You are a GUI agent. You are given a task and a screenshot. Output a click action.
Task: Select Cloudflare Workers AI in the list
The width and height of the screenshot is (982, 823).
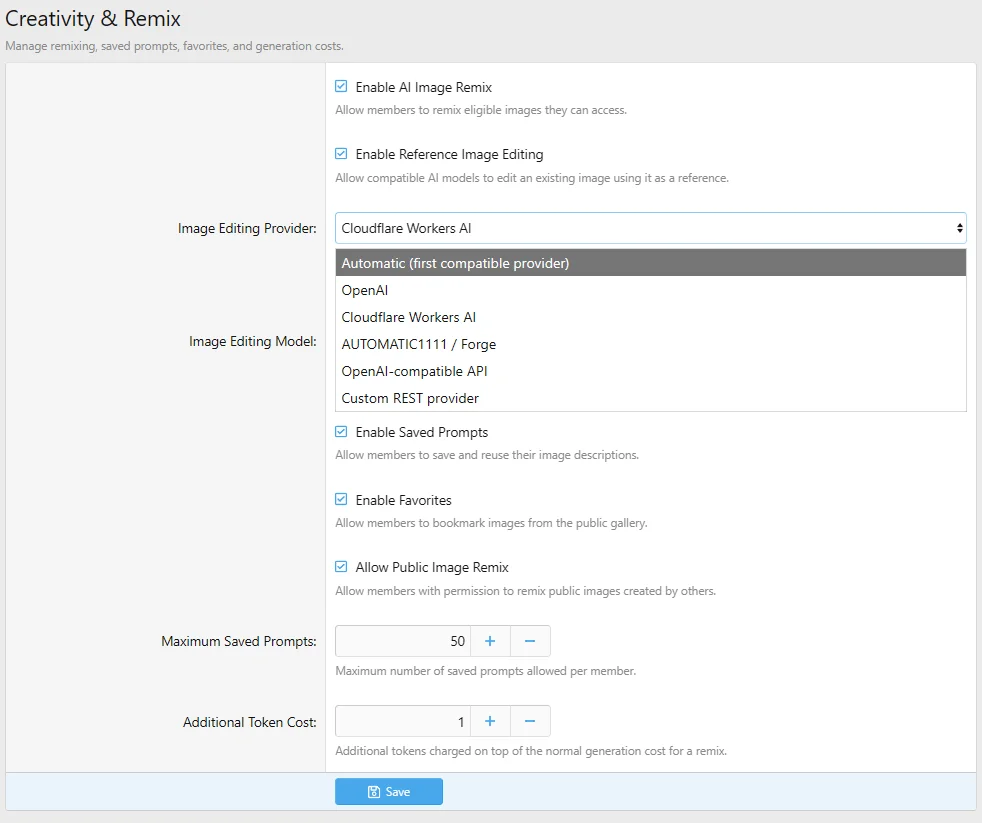651,317
